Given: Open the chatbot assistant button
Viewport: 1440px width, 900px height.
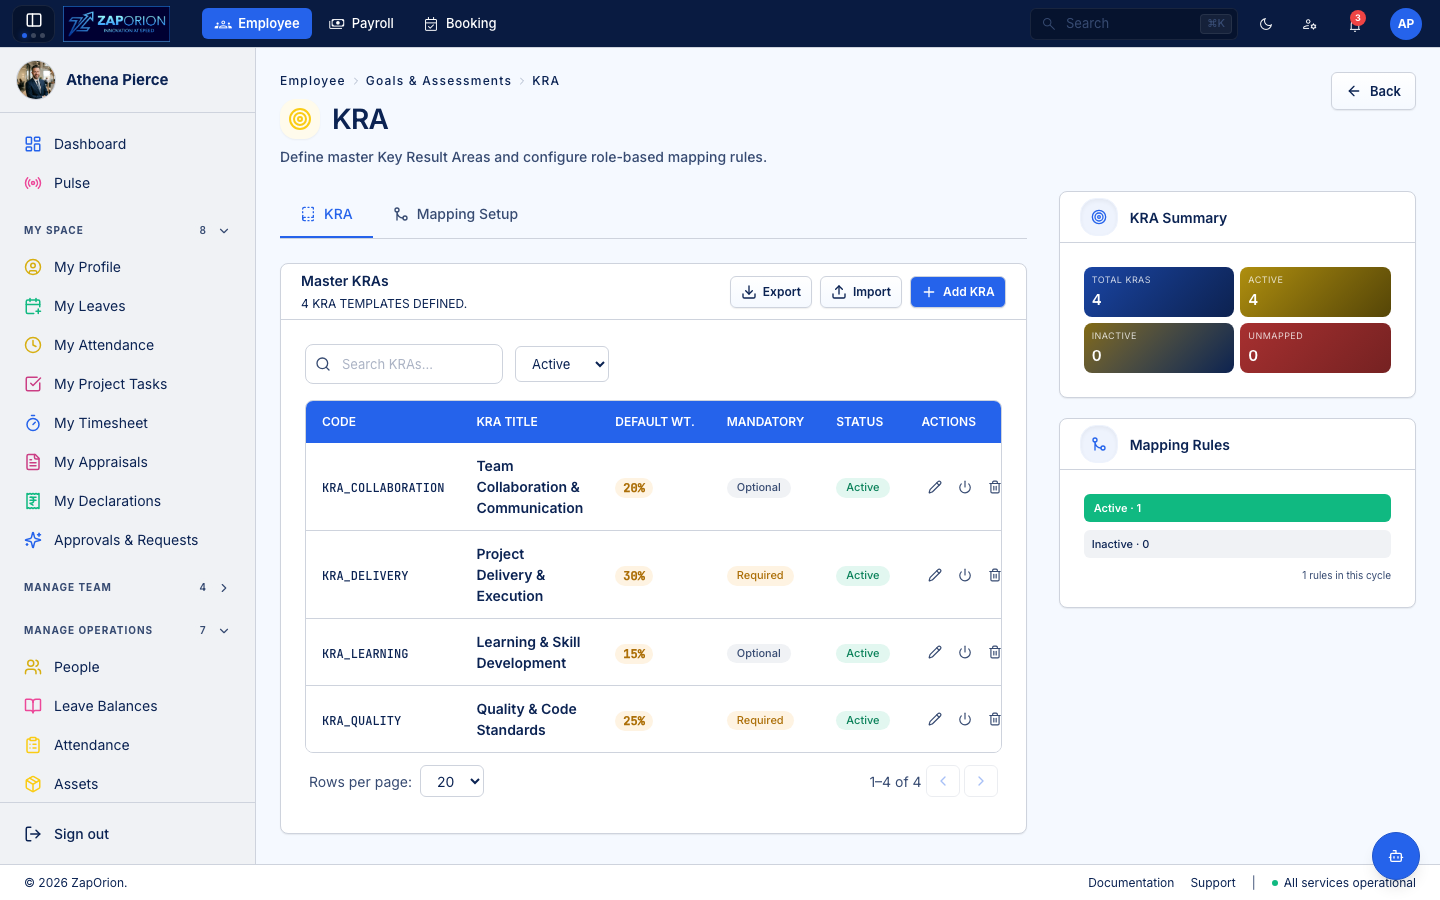Looking at the screenshot, I should [x=1396, y=856].
